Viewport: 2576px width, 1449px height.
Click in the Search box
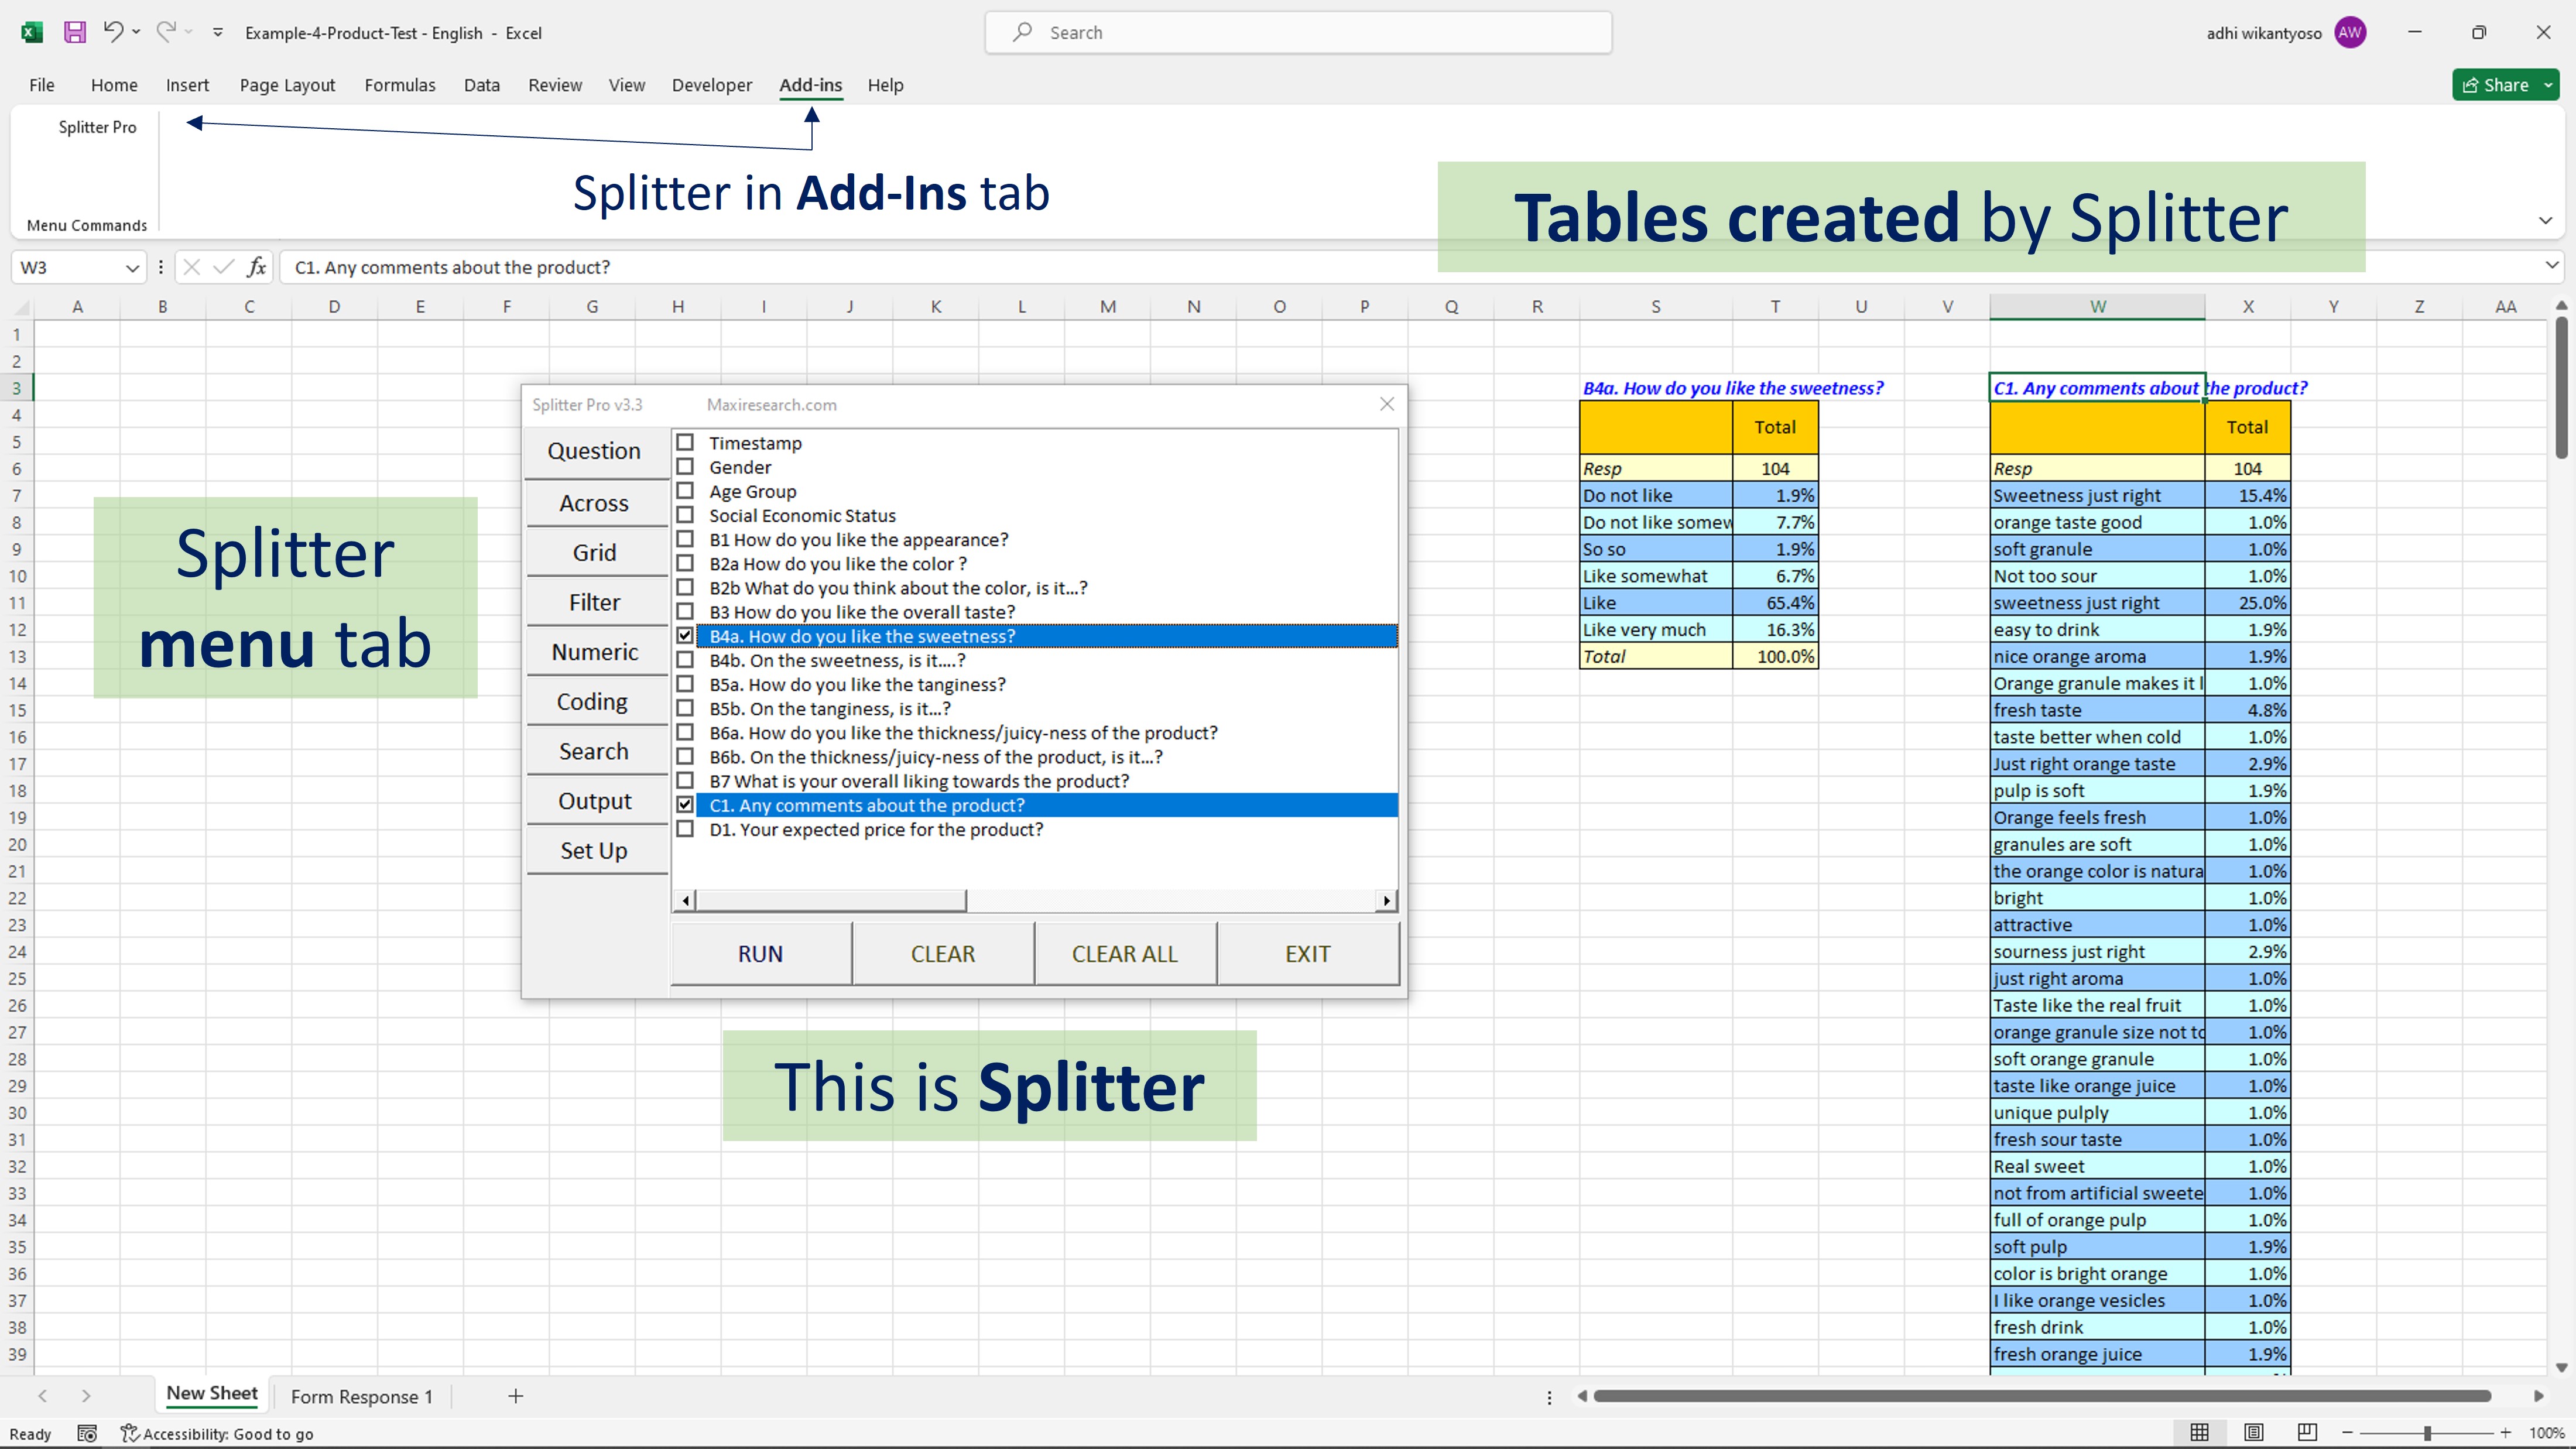point(1298,32)
